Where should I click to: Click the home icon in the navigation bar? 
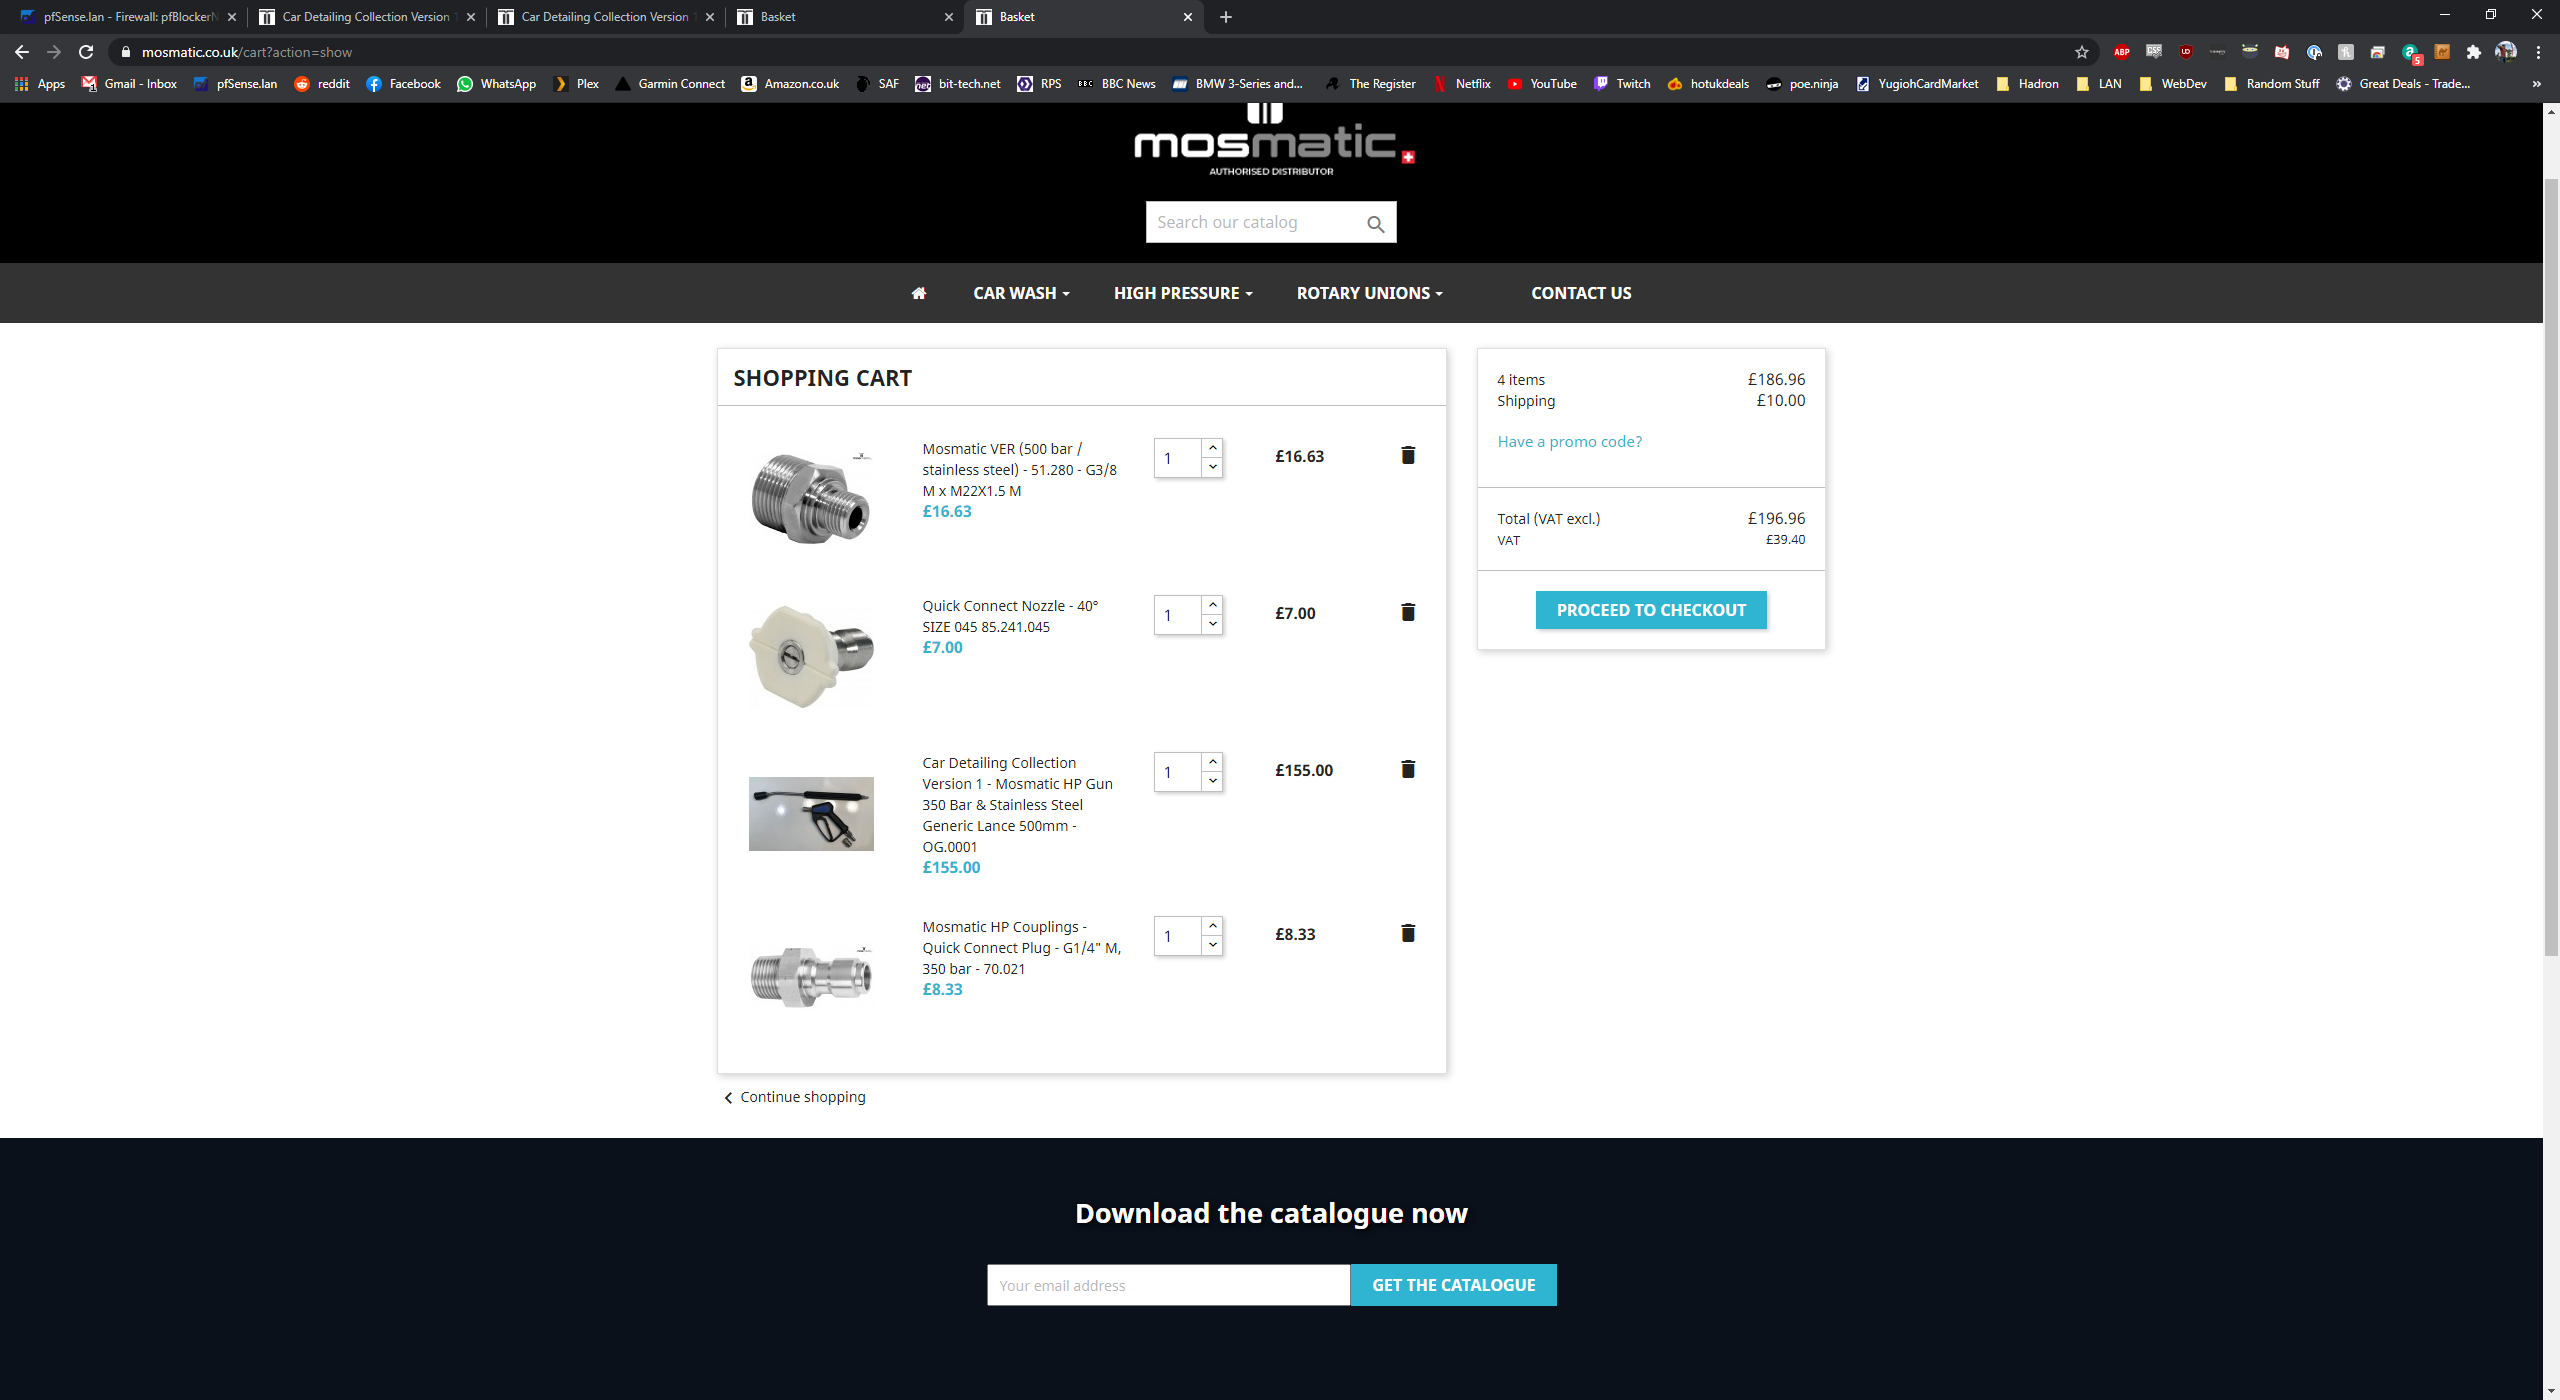(x=919, y=293)
